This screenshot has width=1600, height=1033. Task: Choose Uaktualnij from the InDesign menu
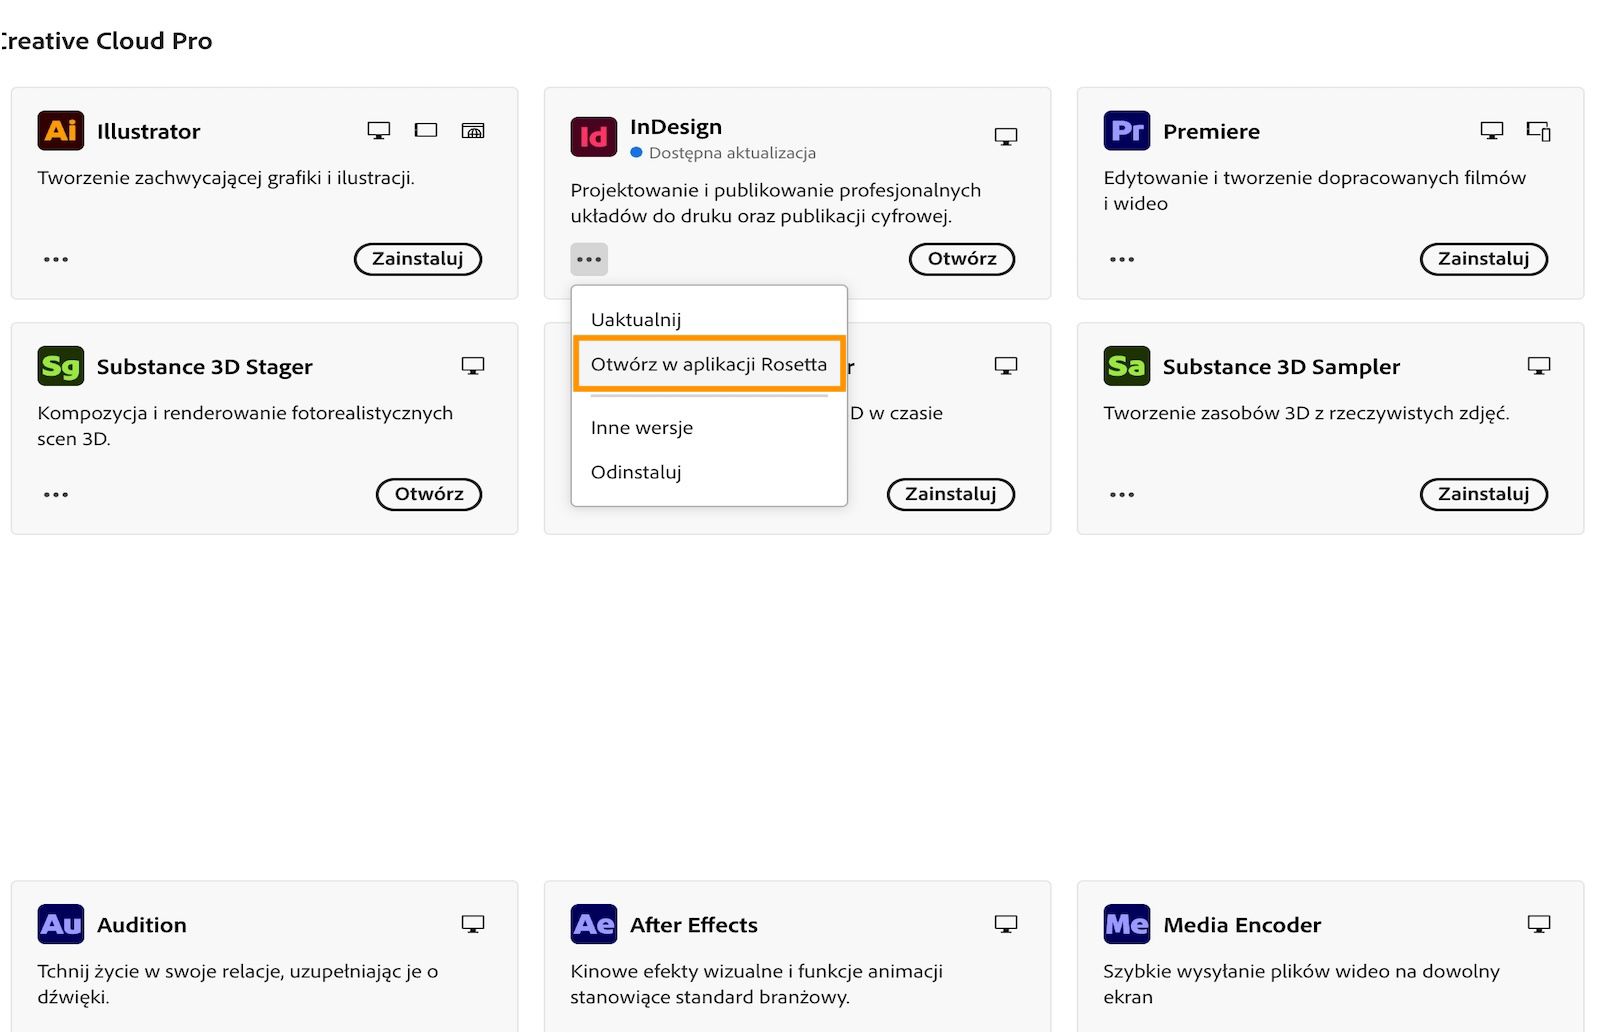click(x=709, y=320)
